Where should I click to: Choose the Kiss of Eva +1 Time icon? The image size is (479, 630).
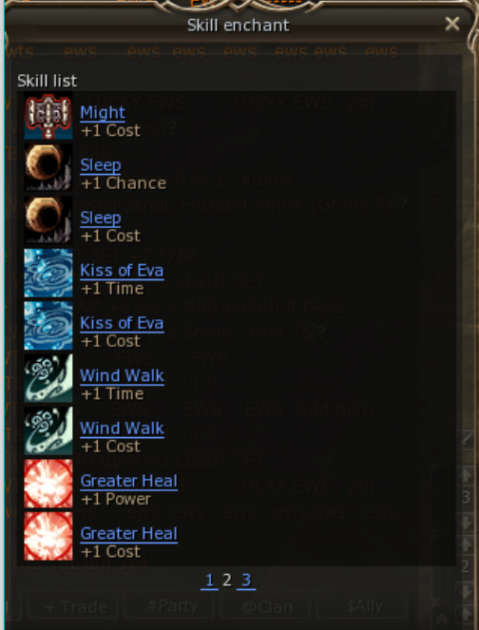(48, 273)
